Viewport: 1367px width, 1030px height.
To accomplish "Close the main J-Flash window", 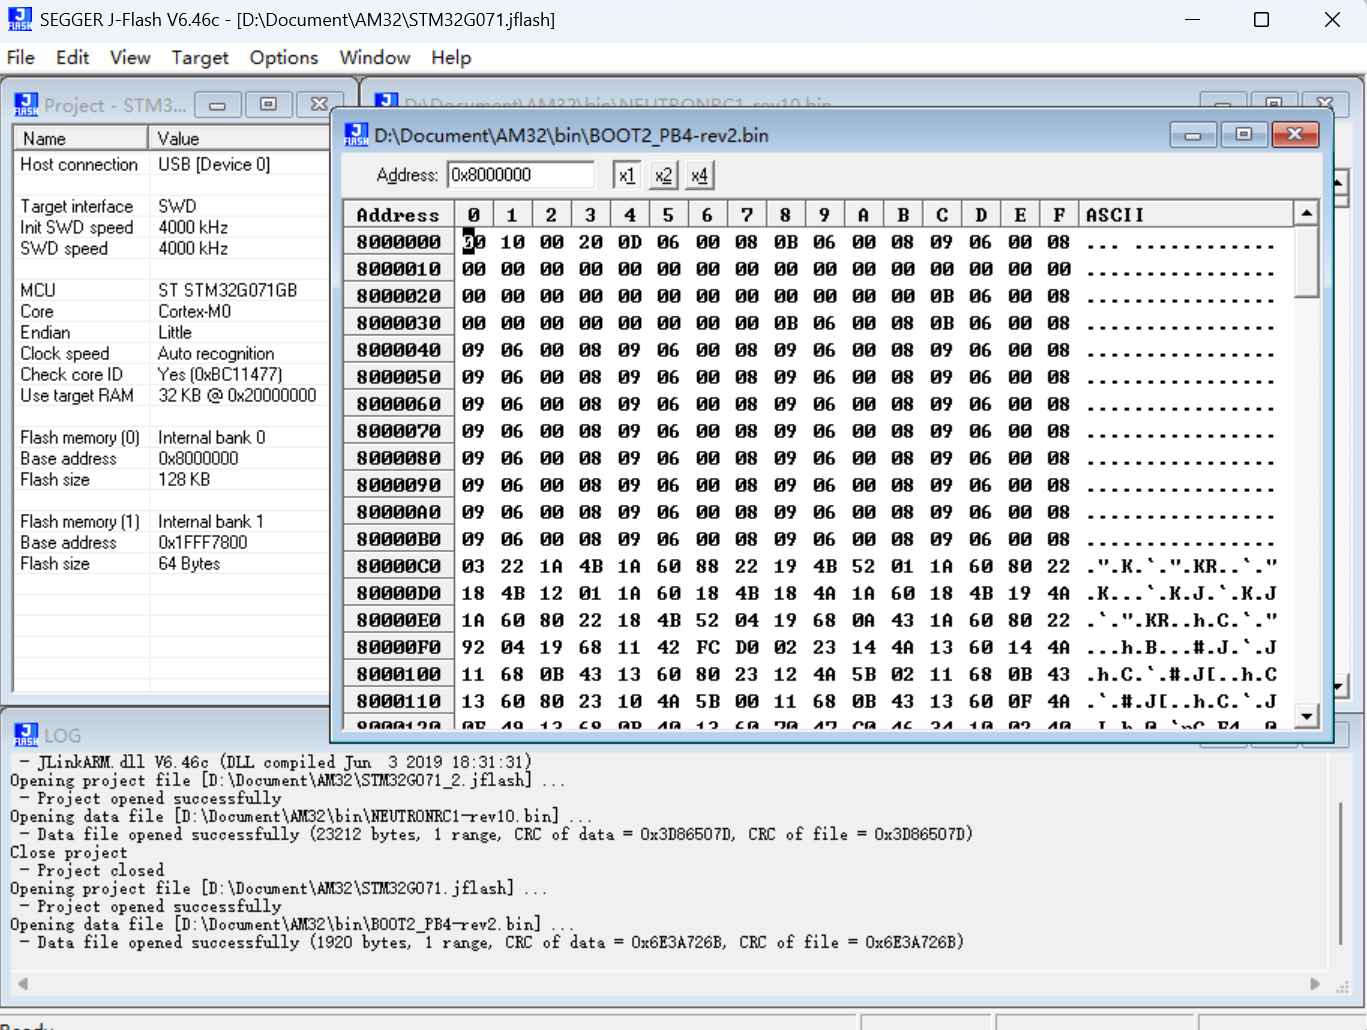I will pos(1332,20).
